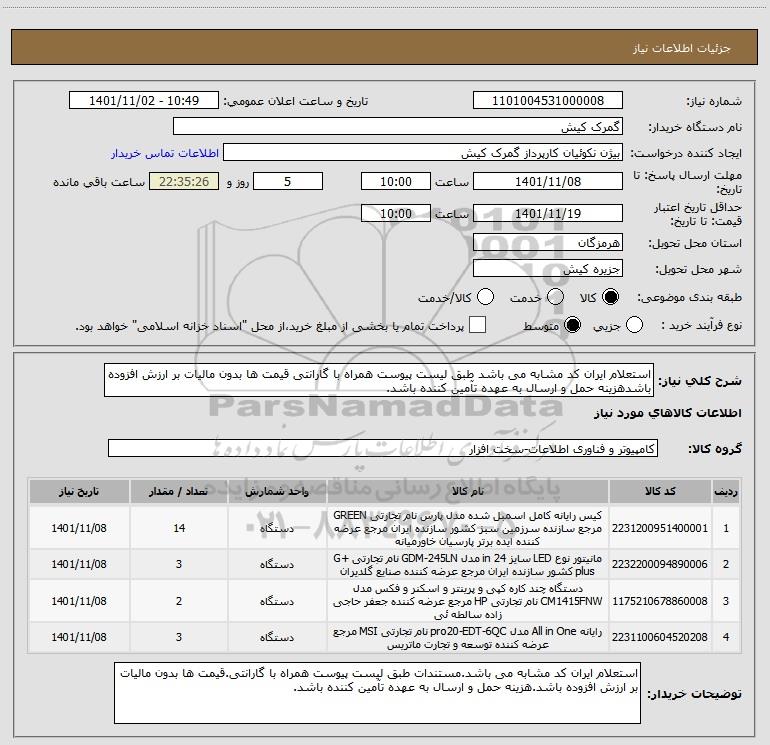Click the delivery province field هرمزگان

pyautogui.click(x=548, y=242)
